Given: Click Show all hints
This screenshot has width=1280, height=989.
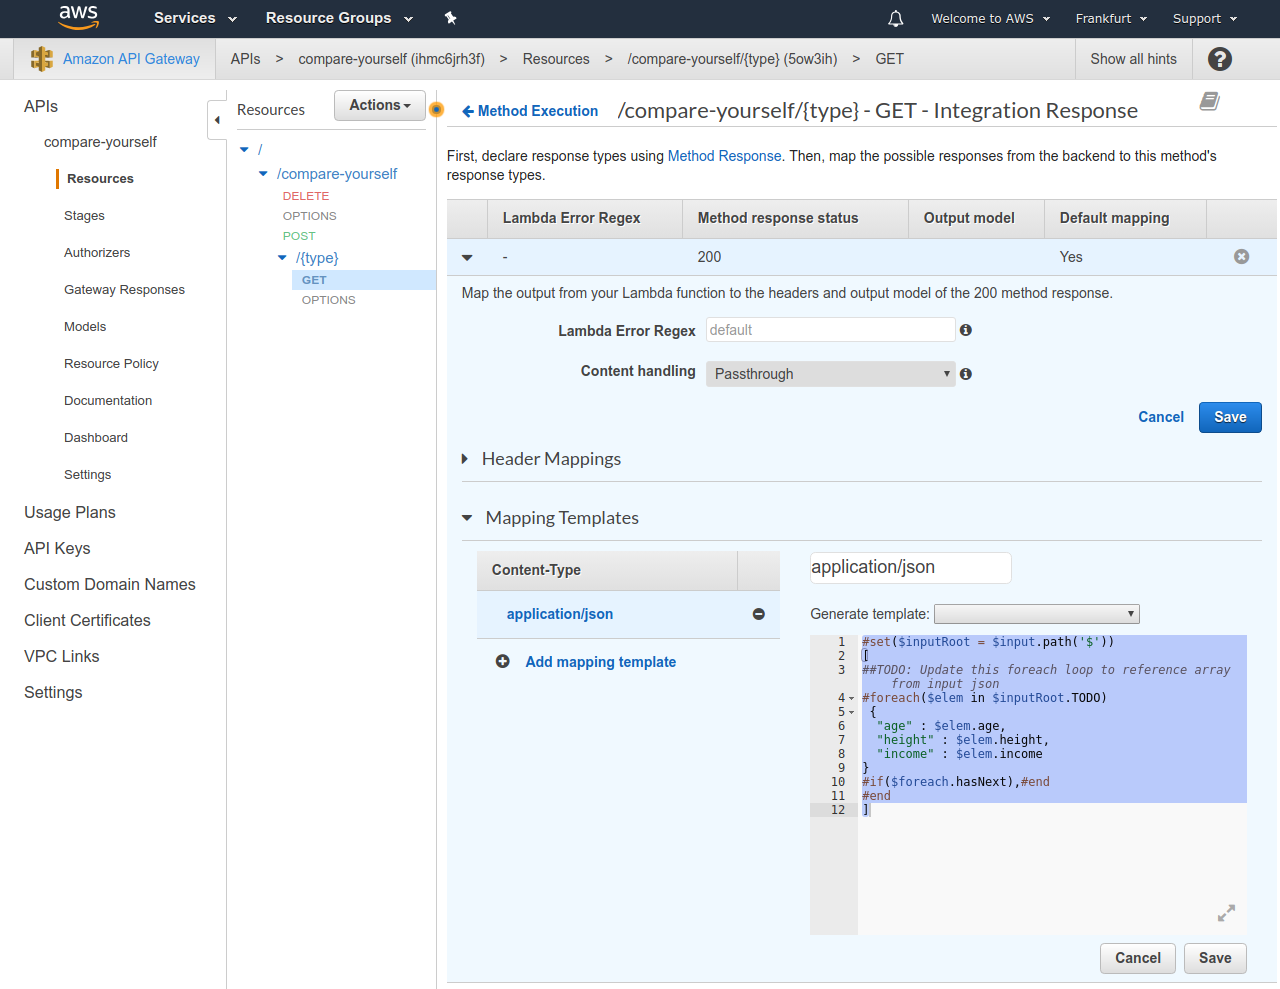Looking at the screenshot, I should [x=1133, y=59].
